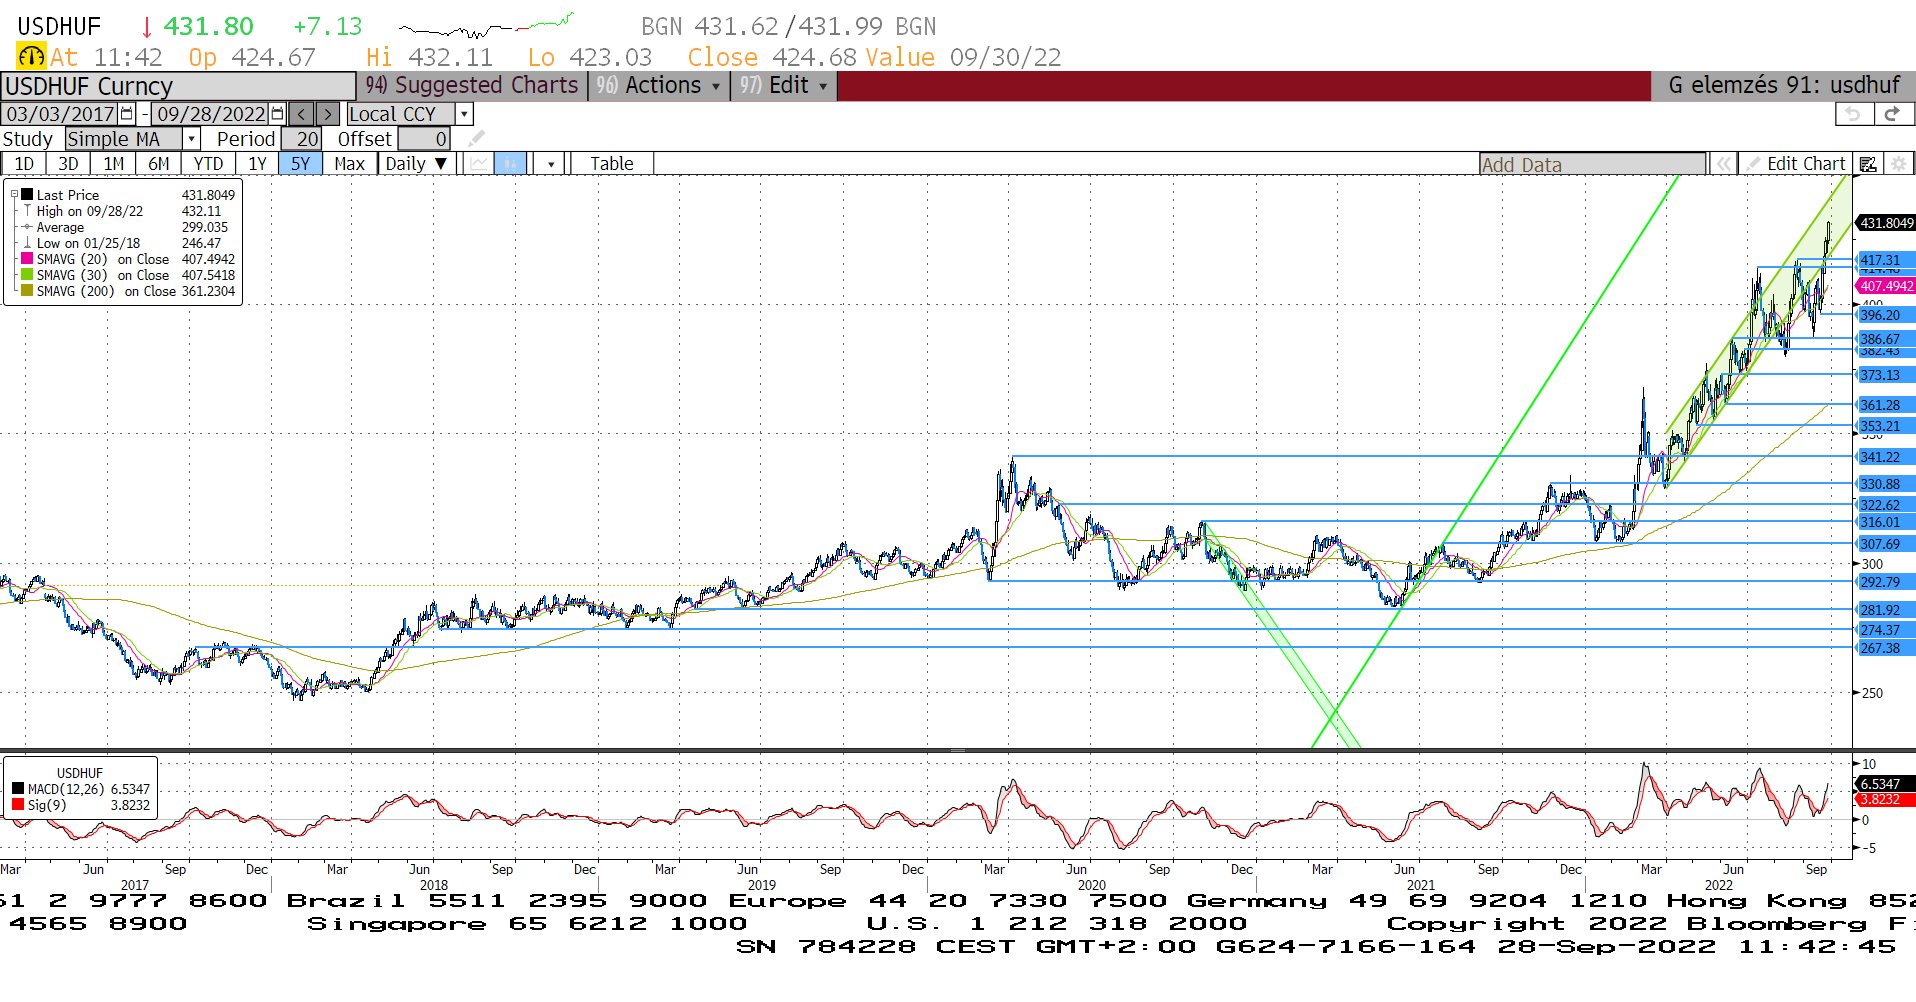Click the Simple MA study box
1916x1002 pixels.
[x=124, y=139]
